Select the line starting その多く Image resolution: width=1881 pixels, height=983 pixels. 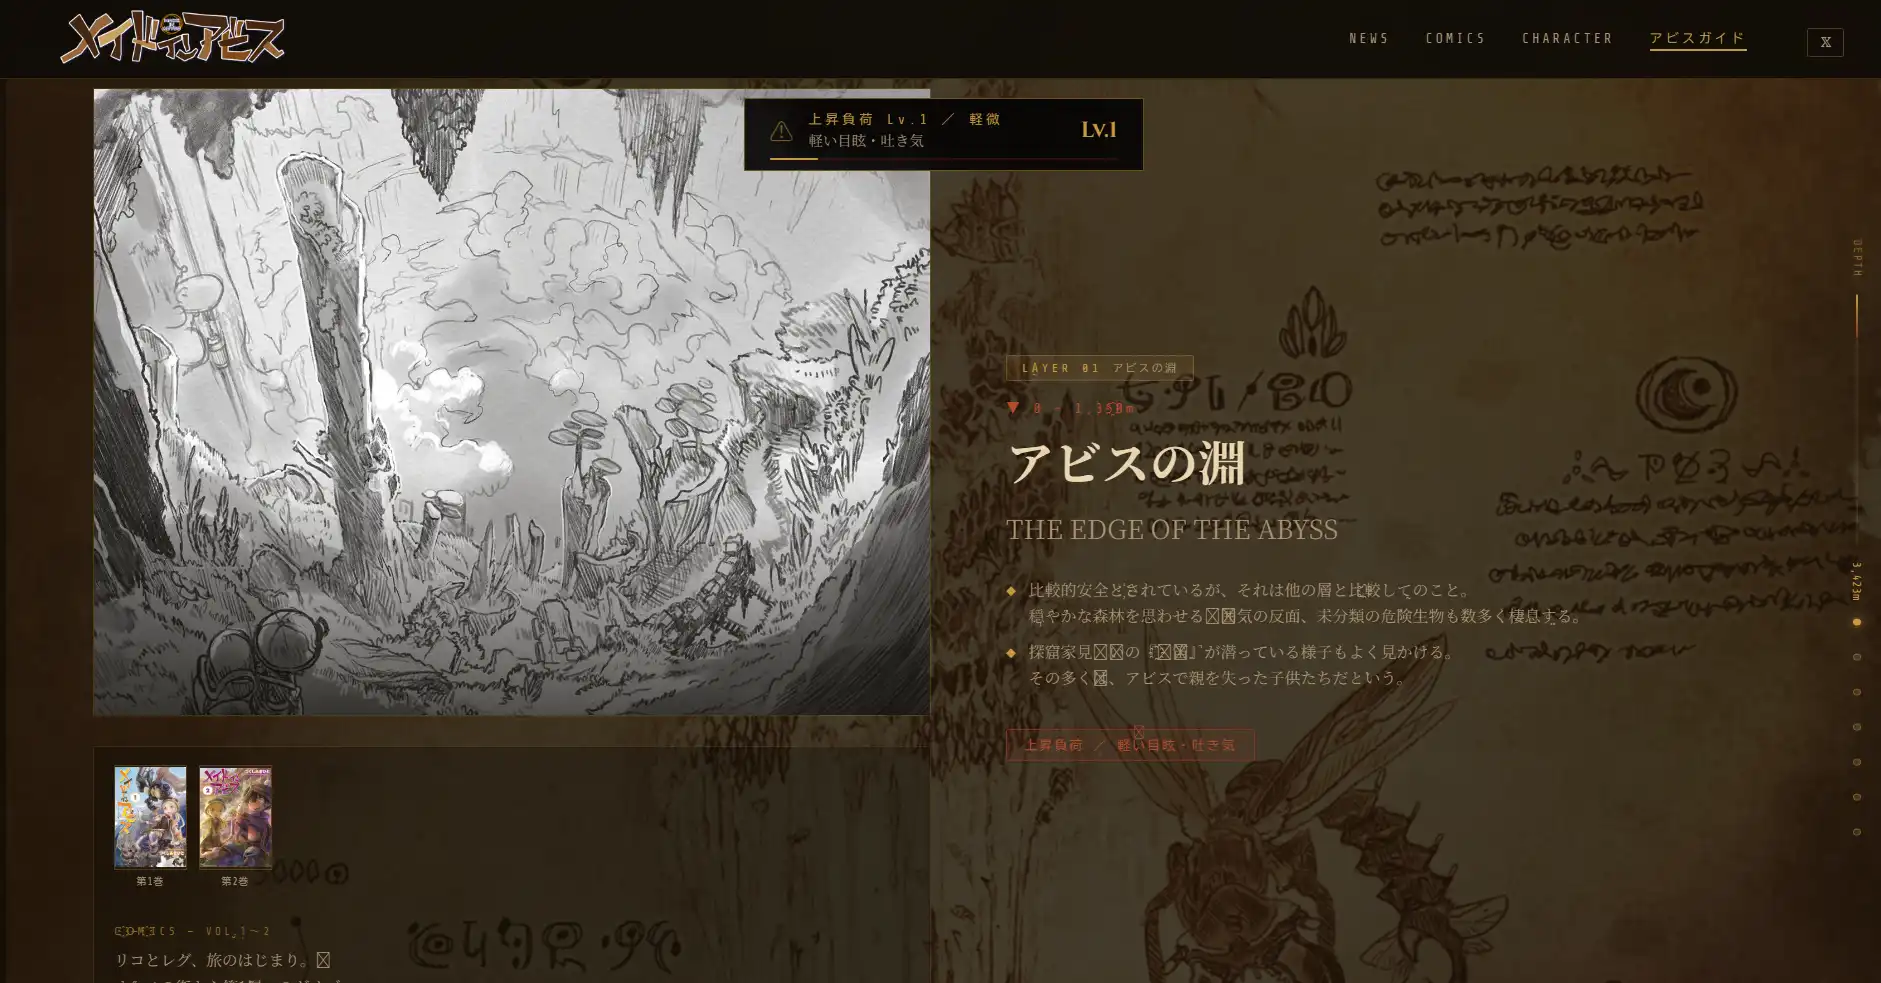(x=1219, y=678)
